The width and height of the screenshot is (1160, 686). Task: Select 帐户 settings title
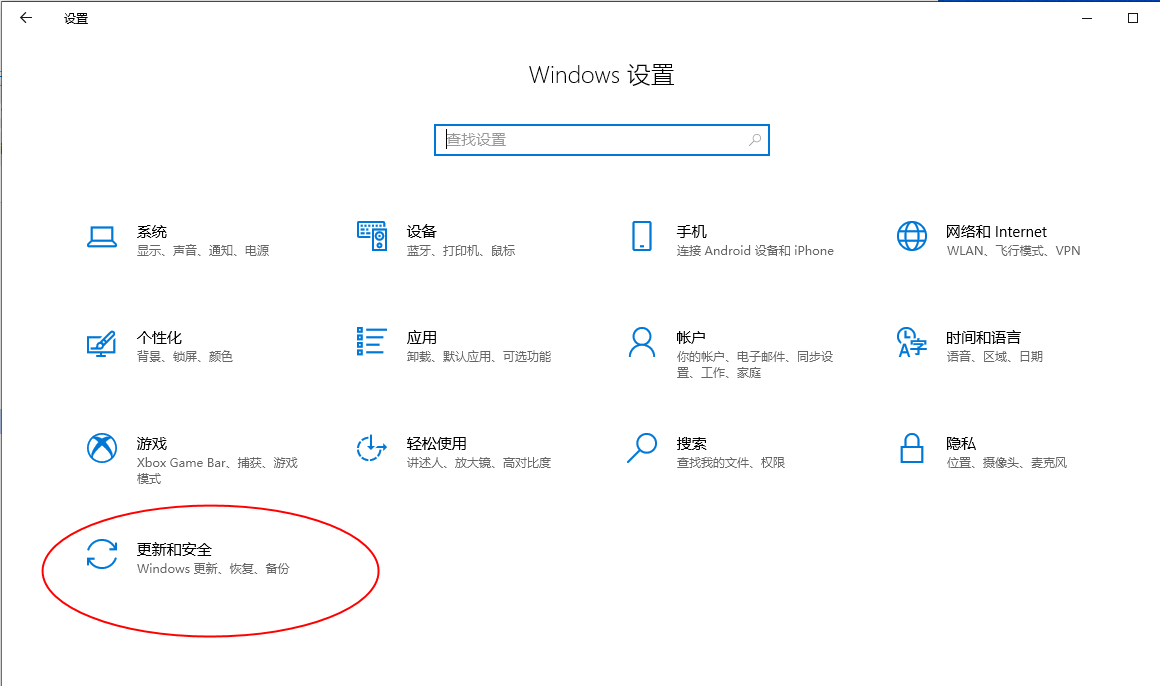click(691, 337)
